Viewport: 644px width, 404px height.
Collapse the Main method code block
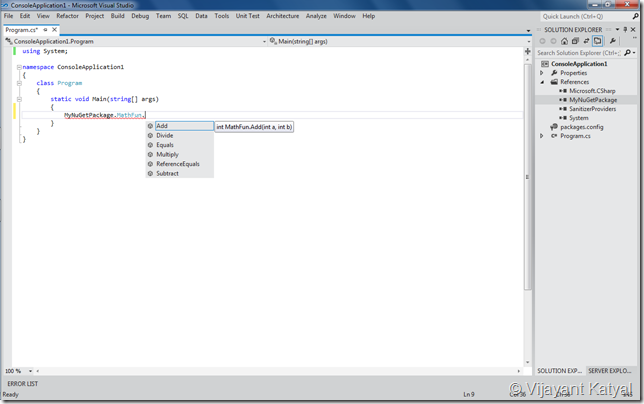19,99
